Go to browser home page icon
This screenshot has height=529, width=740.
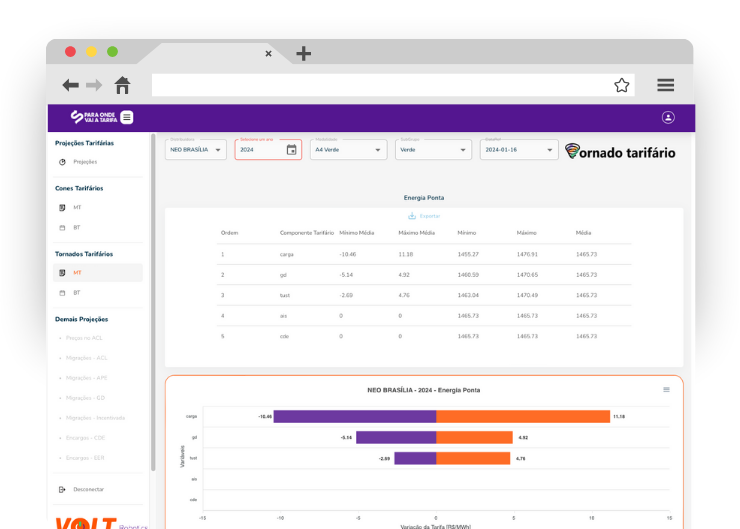pyautogui.click(x=122, y=85)
